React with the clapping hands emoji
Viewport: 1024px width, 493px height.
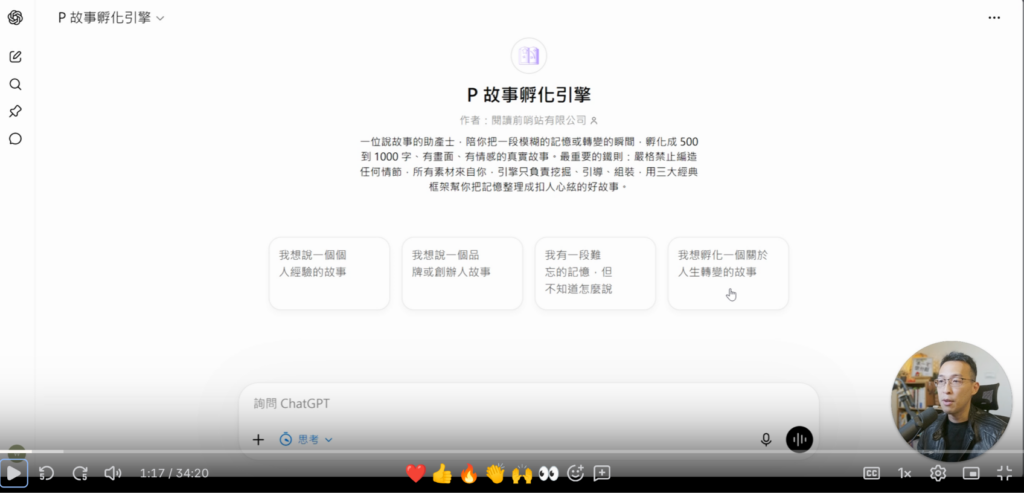click(x=496, y=473)
